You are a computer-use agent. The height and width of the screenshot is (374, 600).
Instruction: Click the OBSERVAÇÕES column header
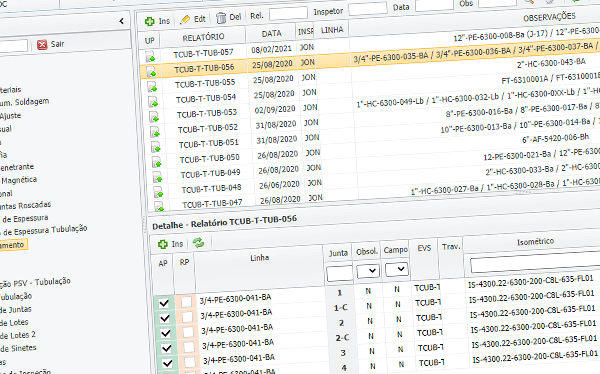(549, 17)
